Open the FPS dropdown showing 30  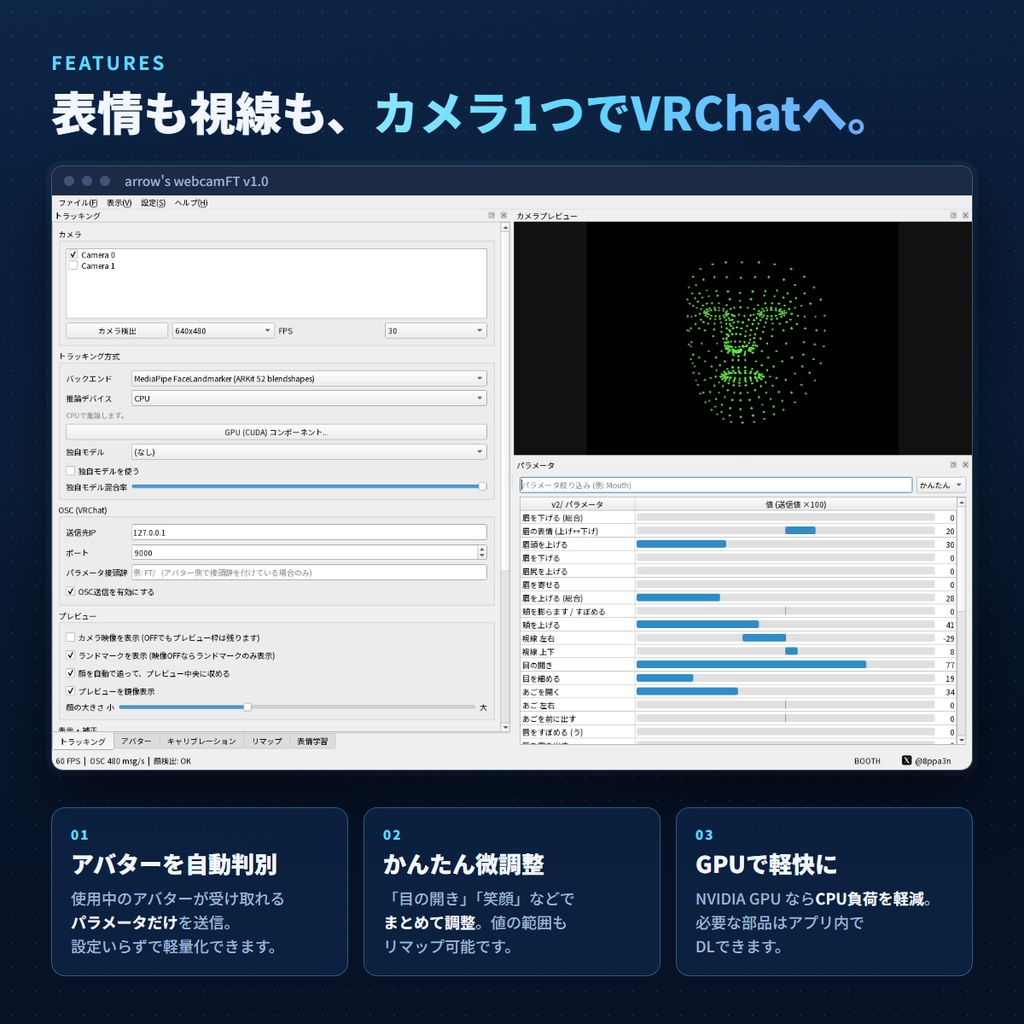click(436, 331)
